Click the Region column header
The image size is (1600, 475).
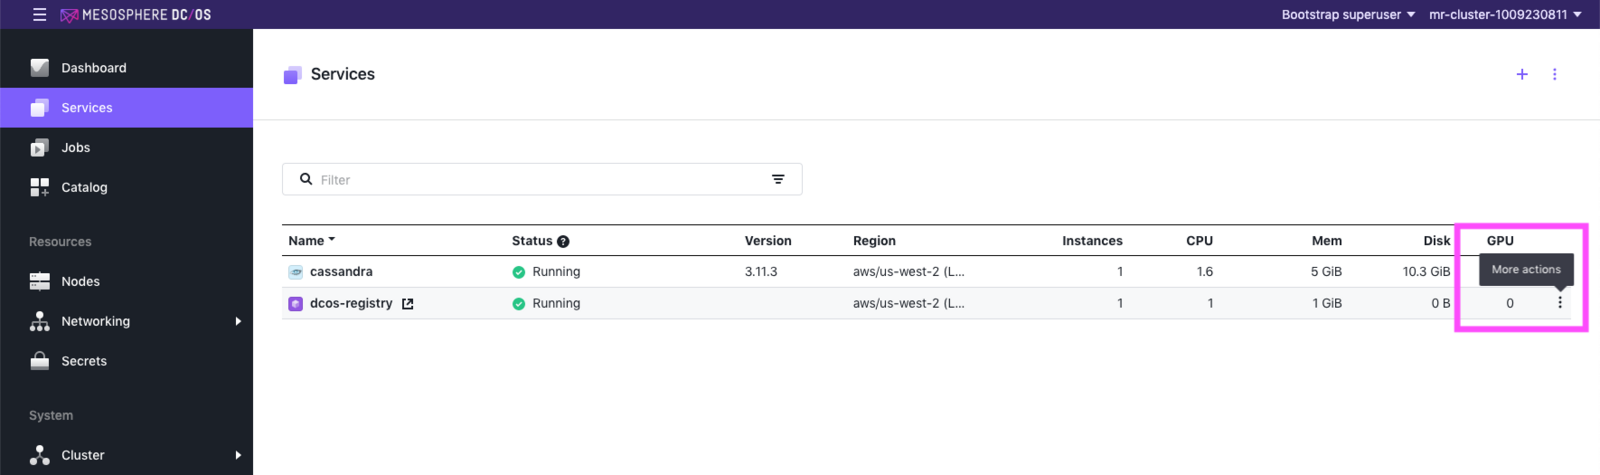point(874,241)
